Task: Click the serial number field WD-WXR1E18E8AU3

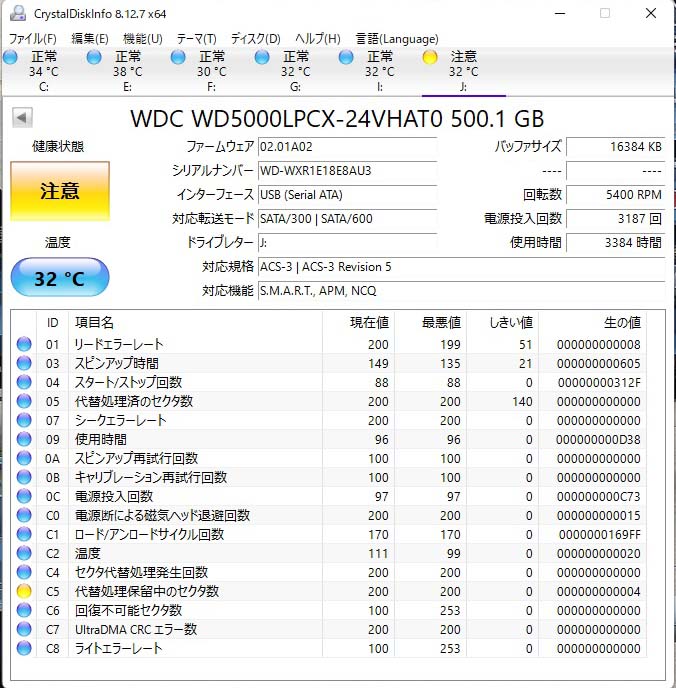Action: click(347, 171)
